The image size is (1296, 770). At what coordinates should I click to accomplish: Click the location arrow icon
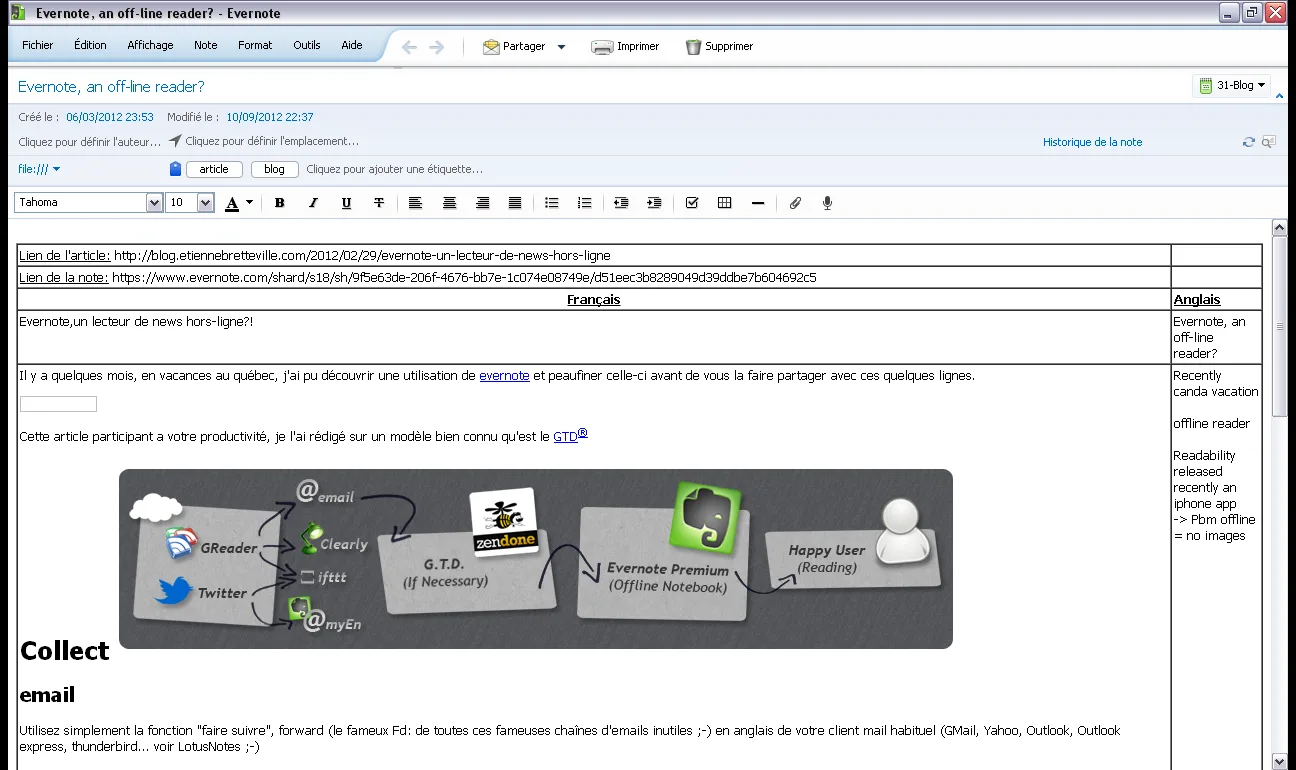click(175, 141)
